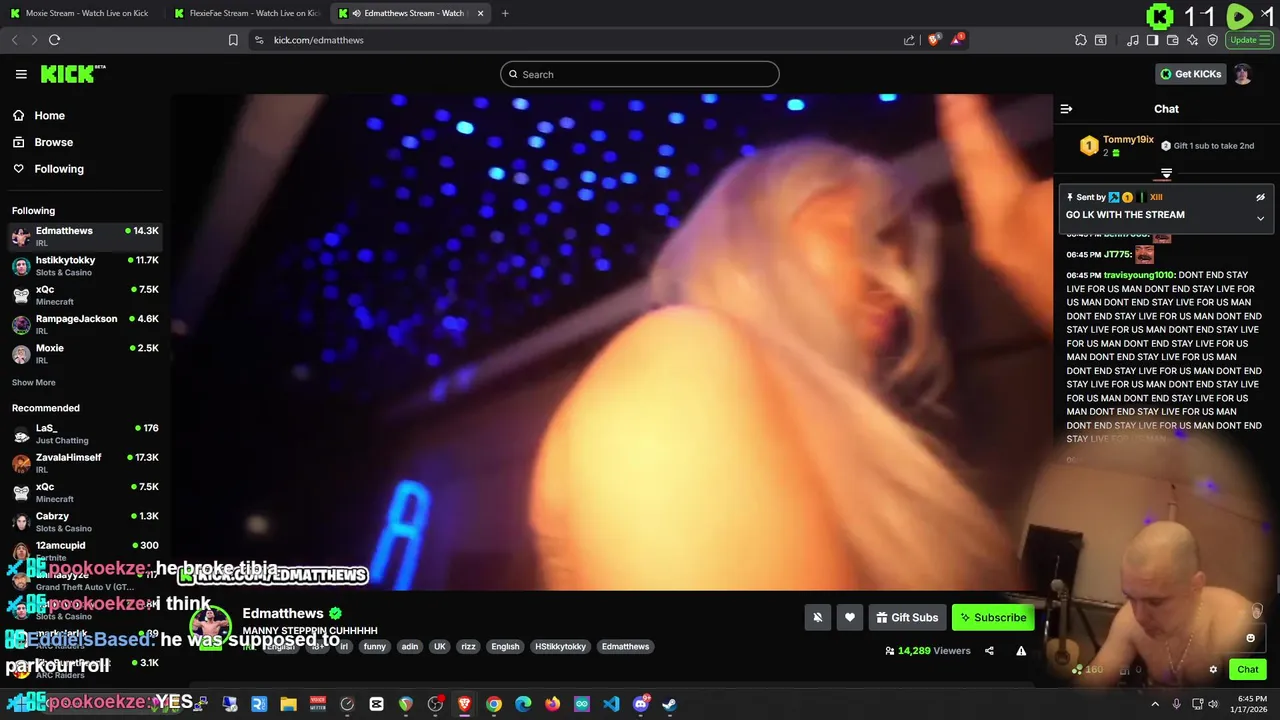Open the emoji picker in chat

(x=1250, y=638)
